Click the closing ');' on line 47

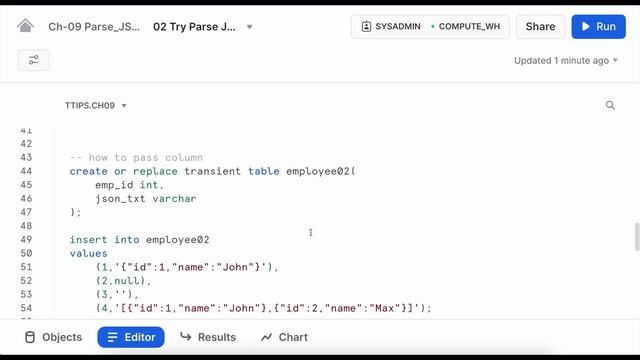pyautogui.click(x=76, y=212)
